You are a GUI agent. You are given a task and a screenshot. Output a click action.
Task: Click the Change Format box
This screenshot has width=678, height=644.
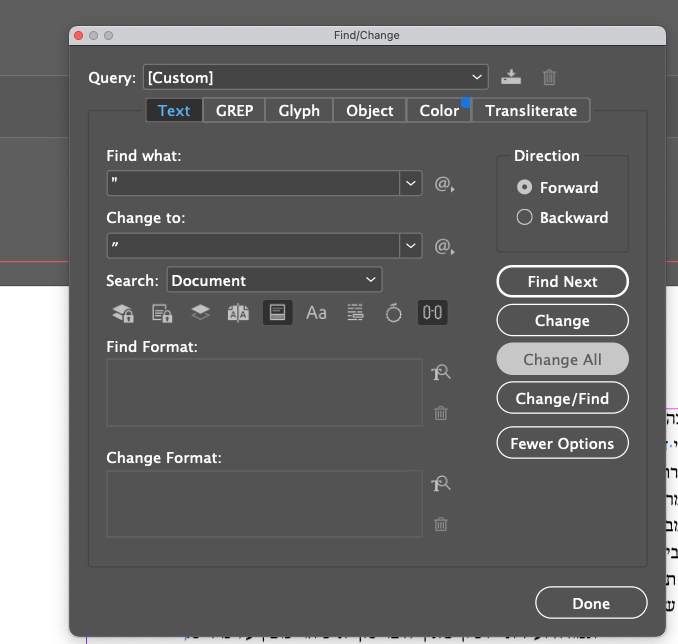pyautogui.click(x=264, y=504)
